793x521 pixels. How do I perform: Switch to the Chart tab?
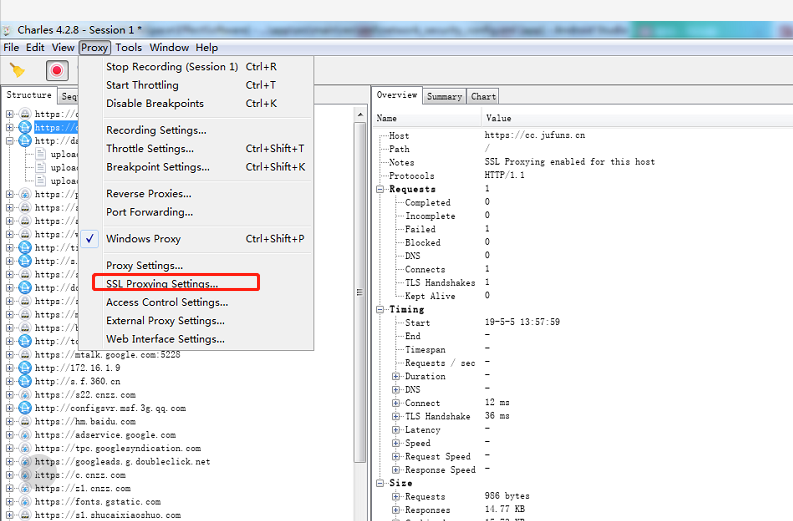pyautogui.click(x=483, y=96)
